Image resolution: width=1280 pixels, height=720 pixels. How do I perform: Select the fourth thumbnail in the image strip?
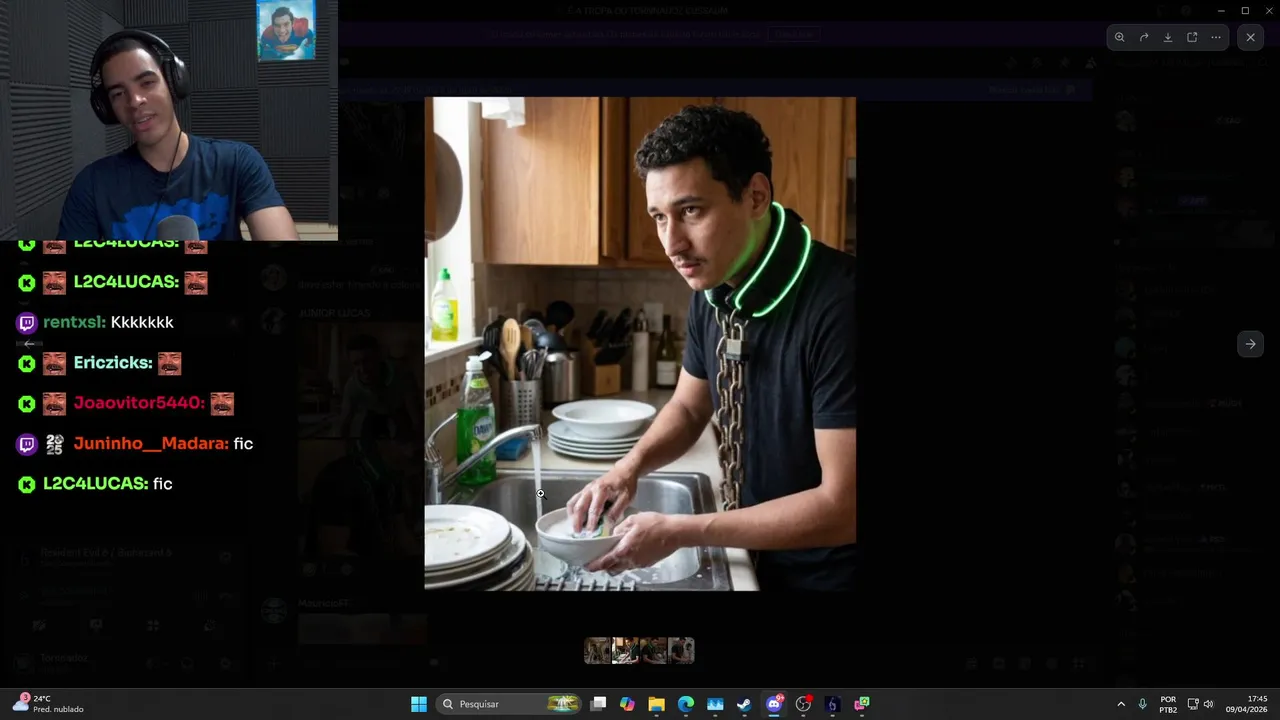pyautogui.click(x=681, y=651)
